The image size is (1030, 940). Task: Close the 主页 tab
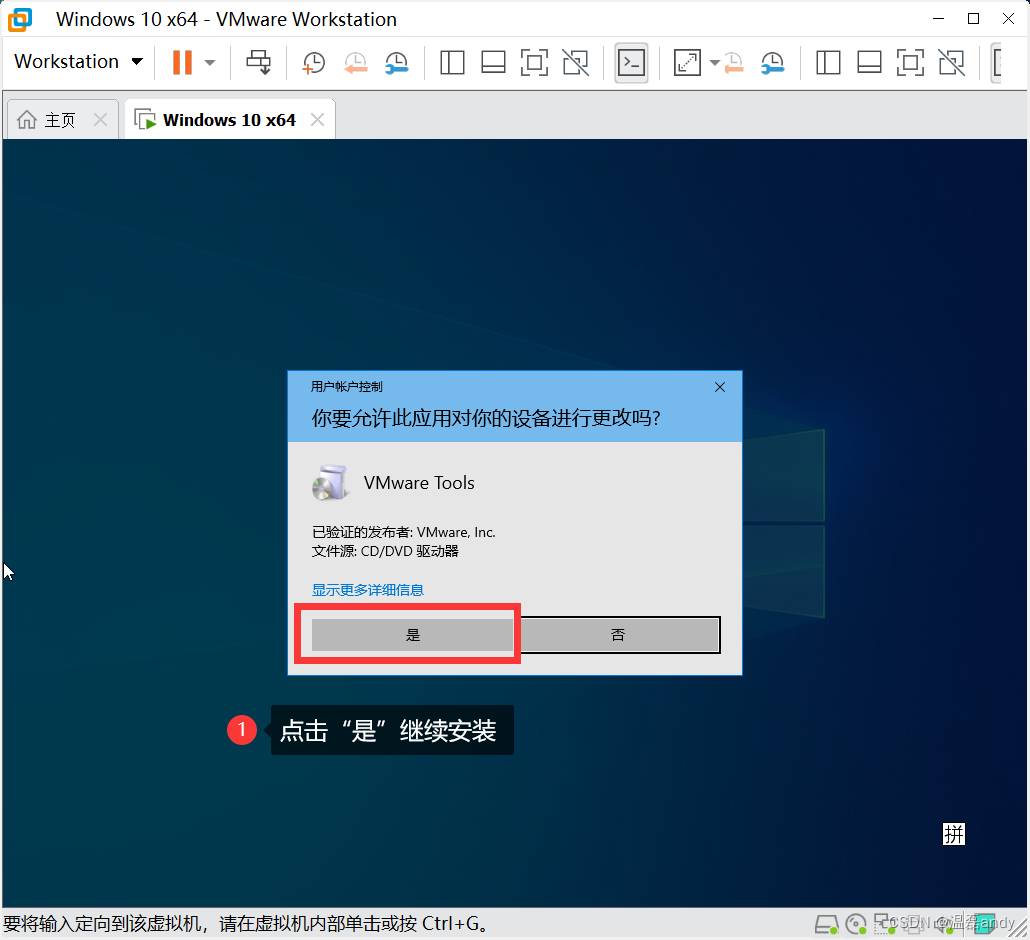(101, 120)
